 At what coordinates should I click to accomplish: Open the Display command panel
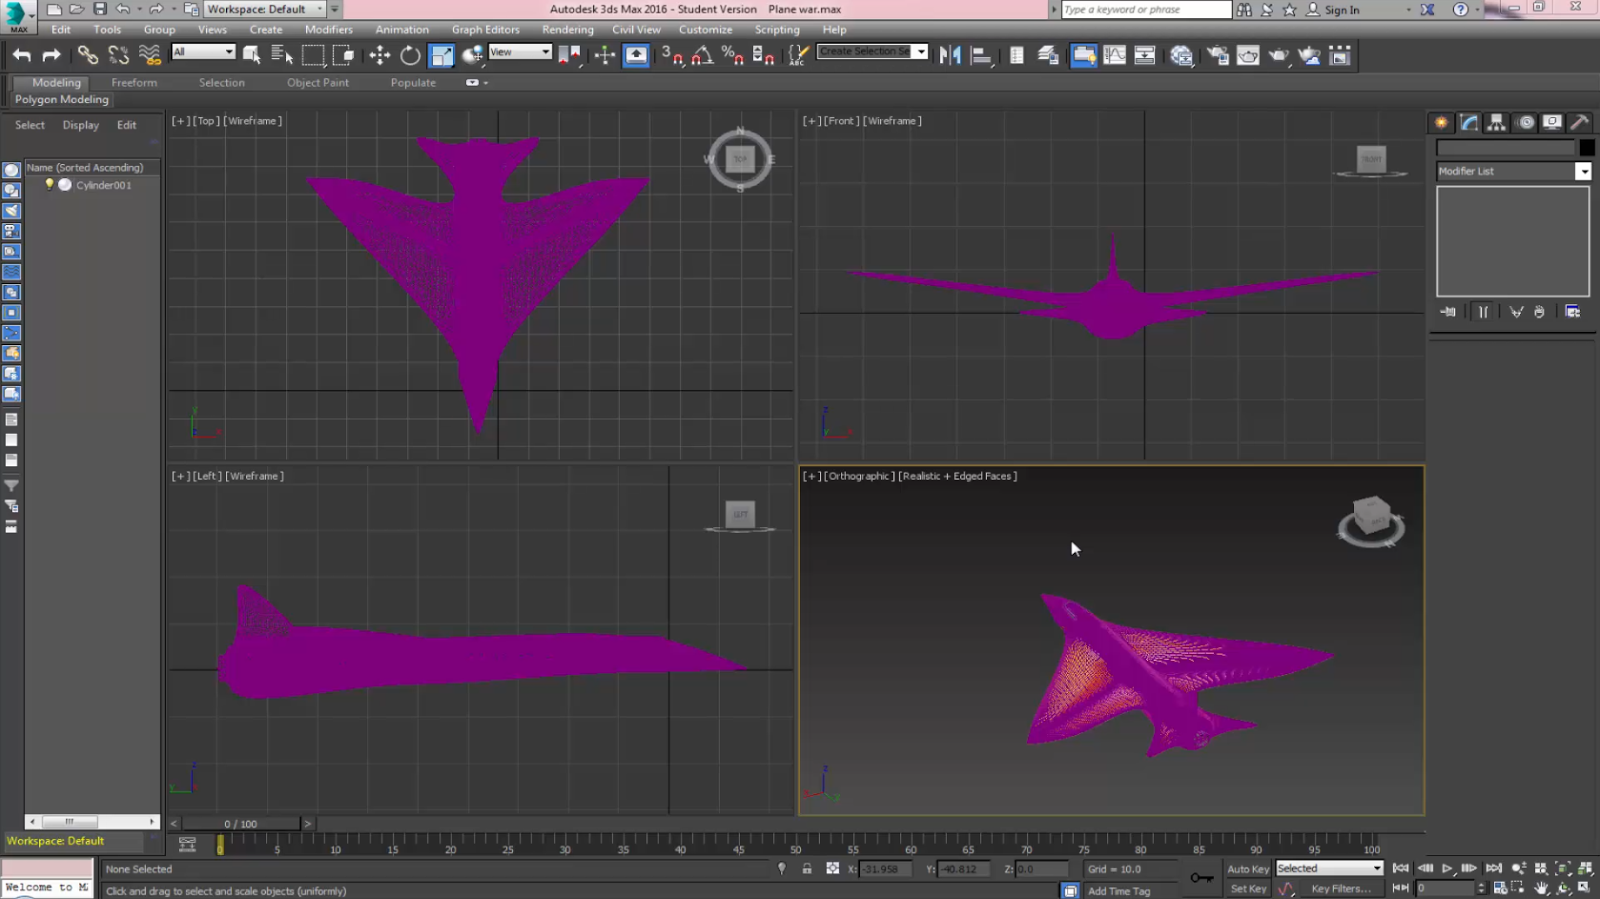click(1552, 122)
